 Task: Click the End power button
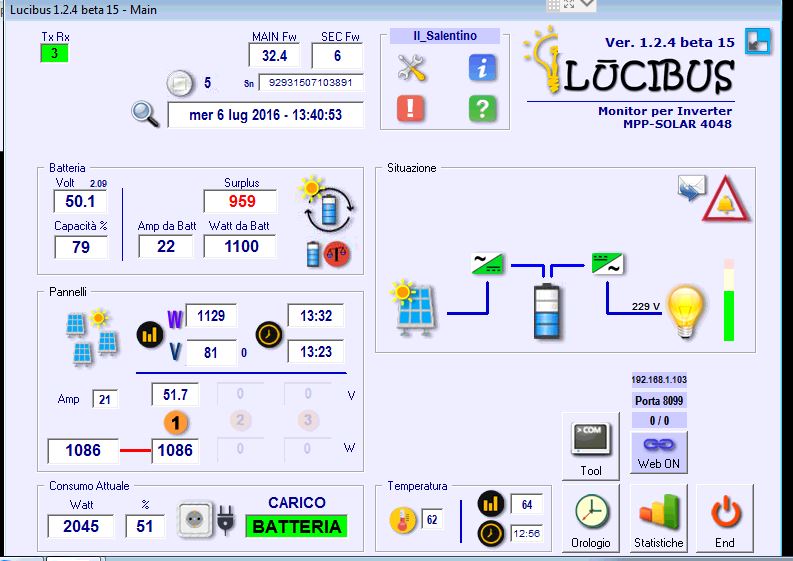coord(725,519)
